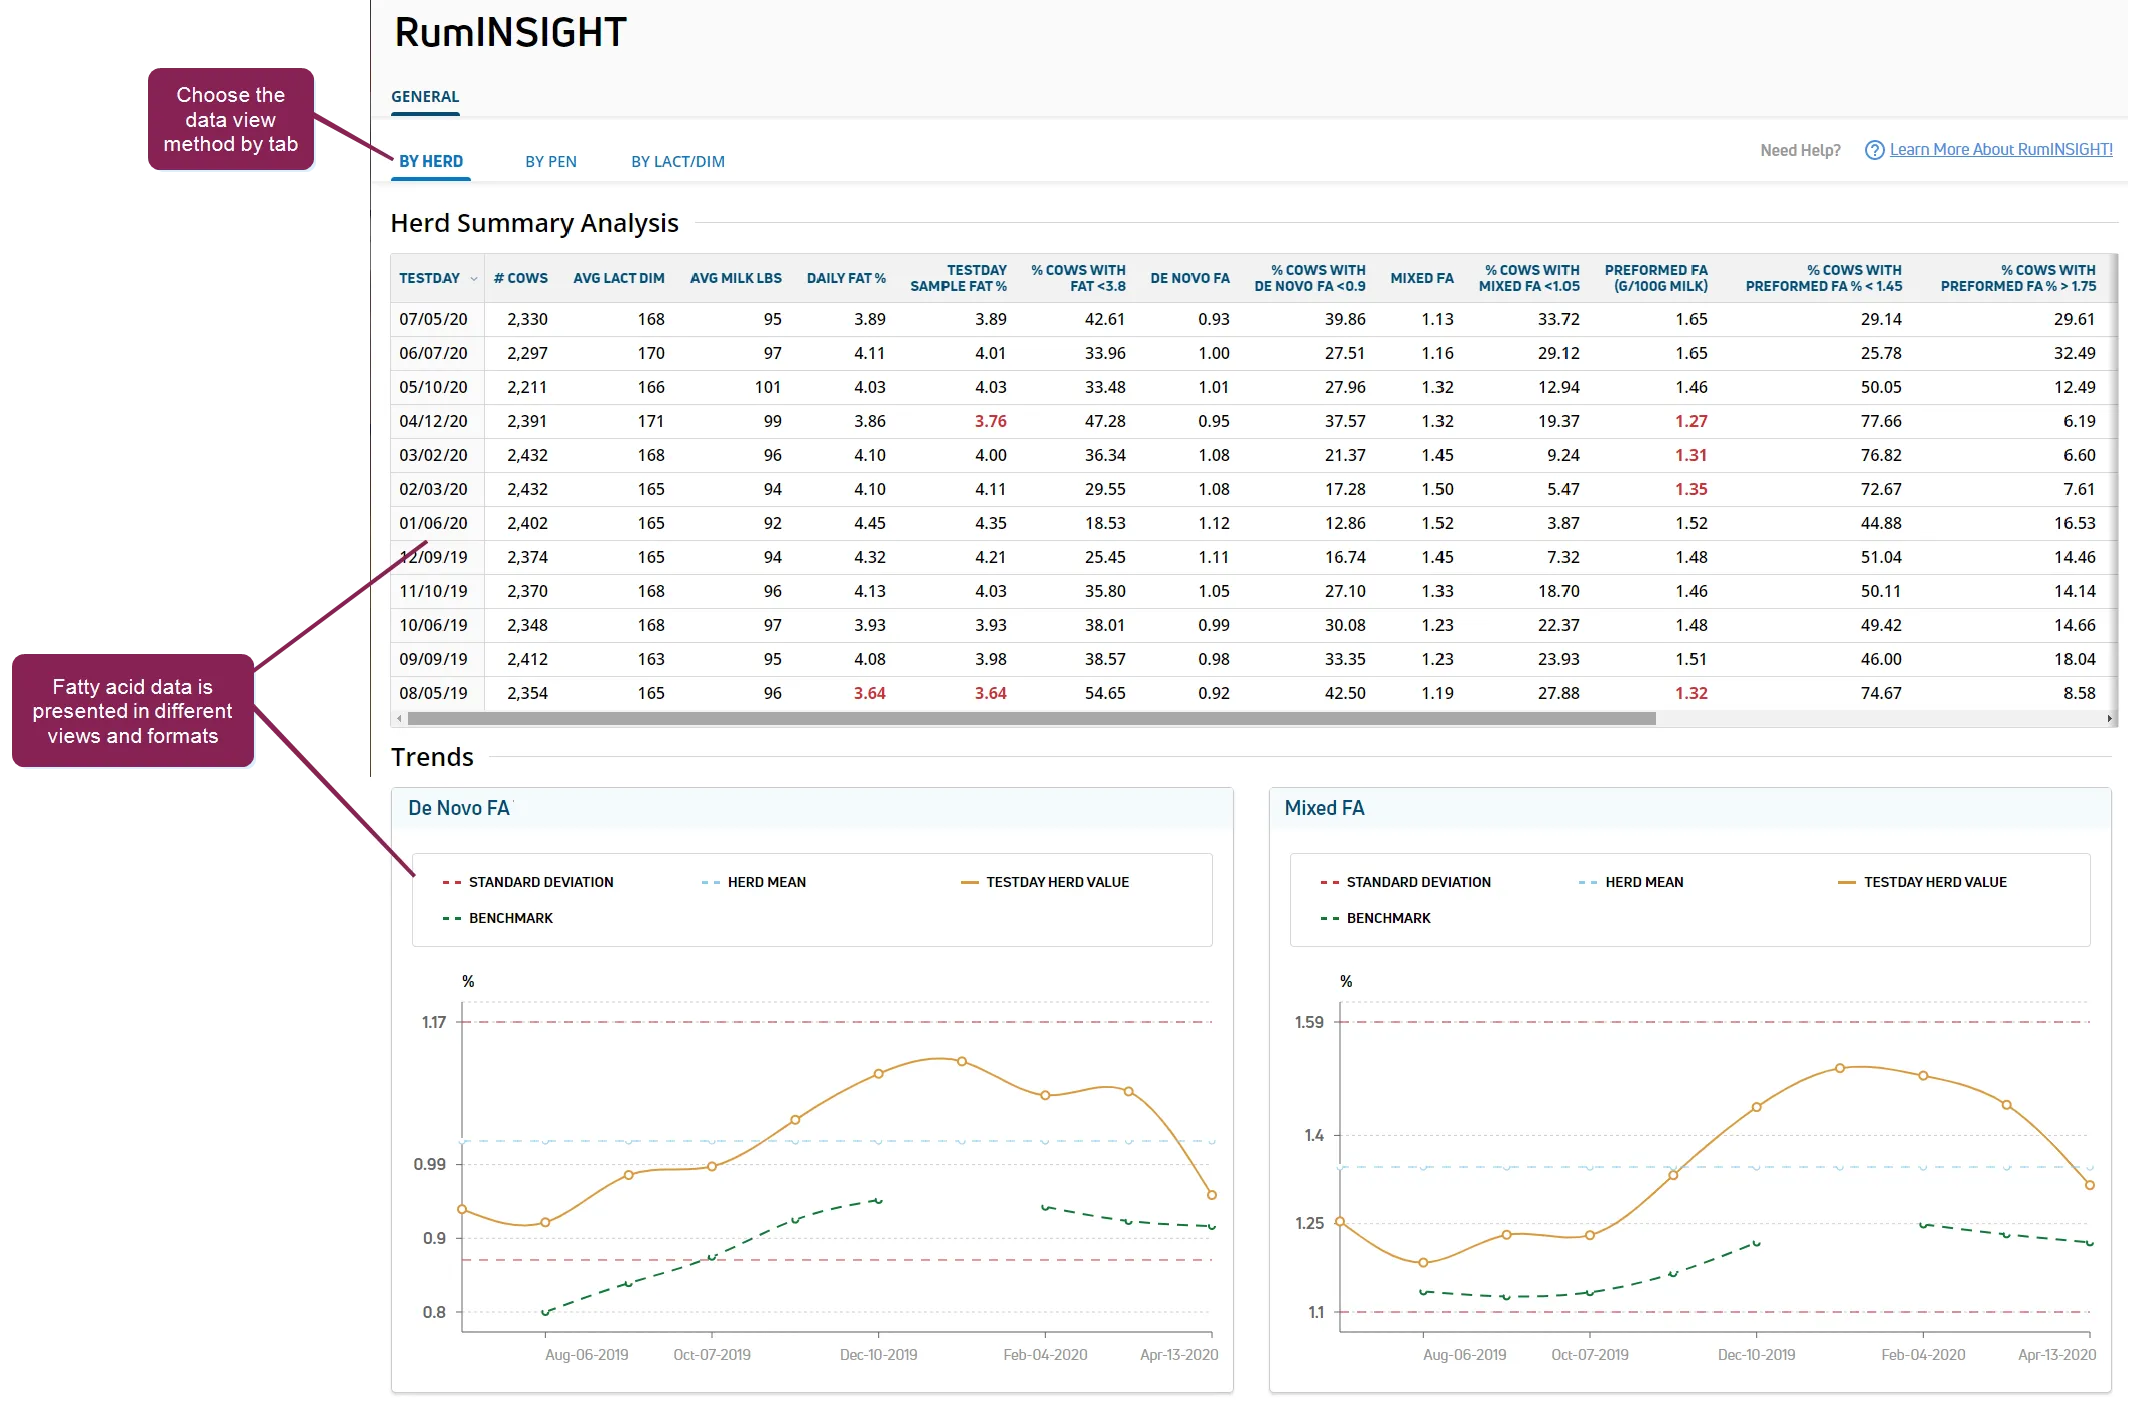Click red sample fat value 3.76
Screen dimensions: 2136x1414
coord(991,422)
